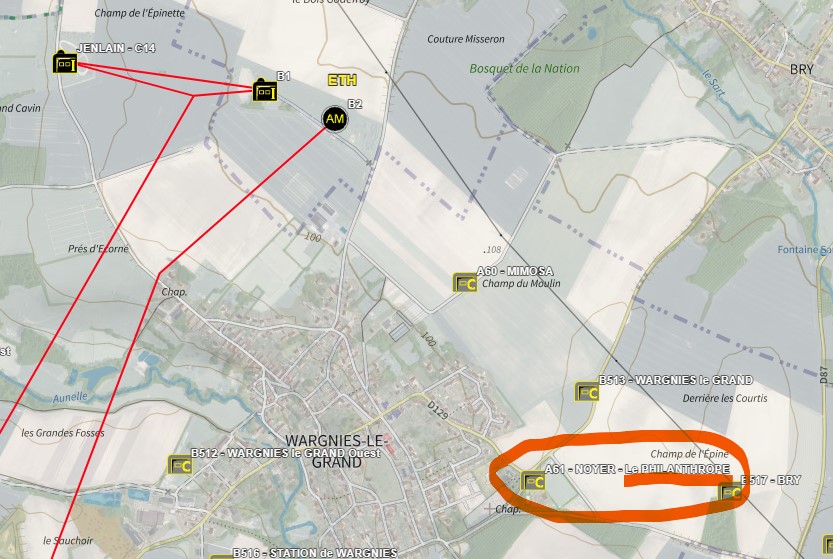Open the A61 - NOYER PC marker

[533, 481]
